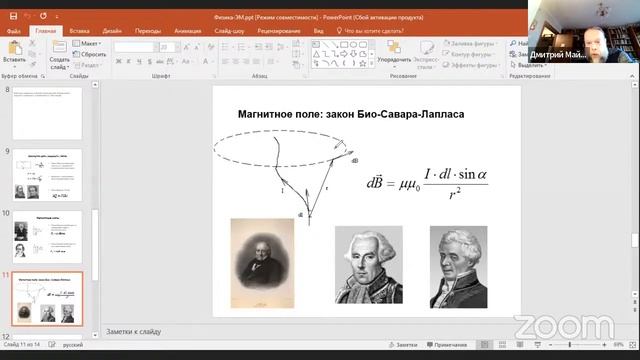The height and width of the screenshot is (360, 640).
Task: Click the Сбросить reset button
Action: 89,54
